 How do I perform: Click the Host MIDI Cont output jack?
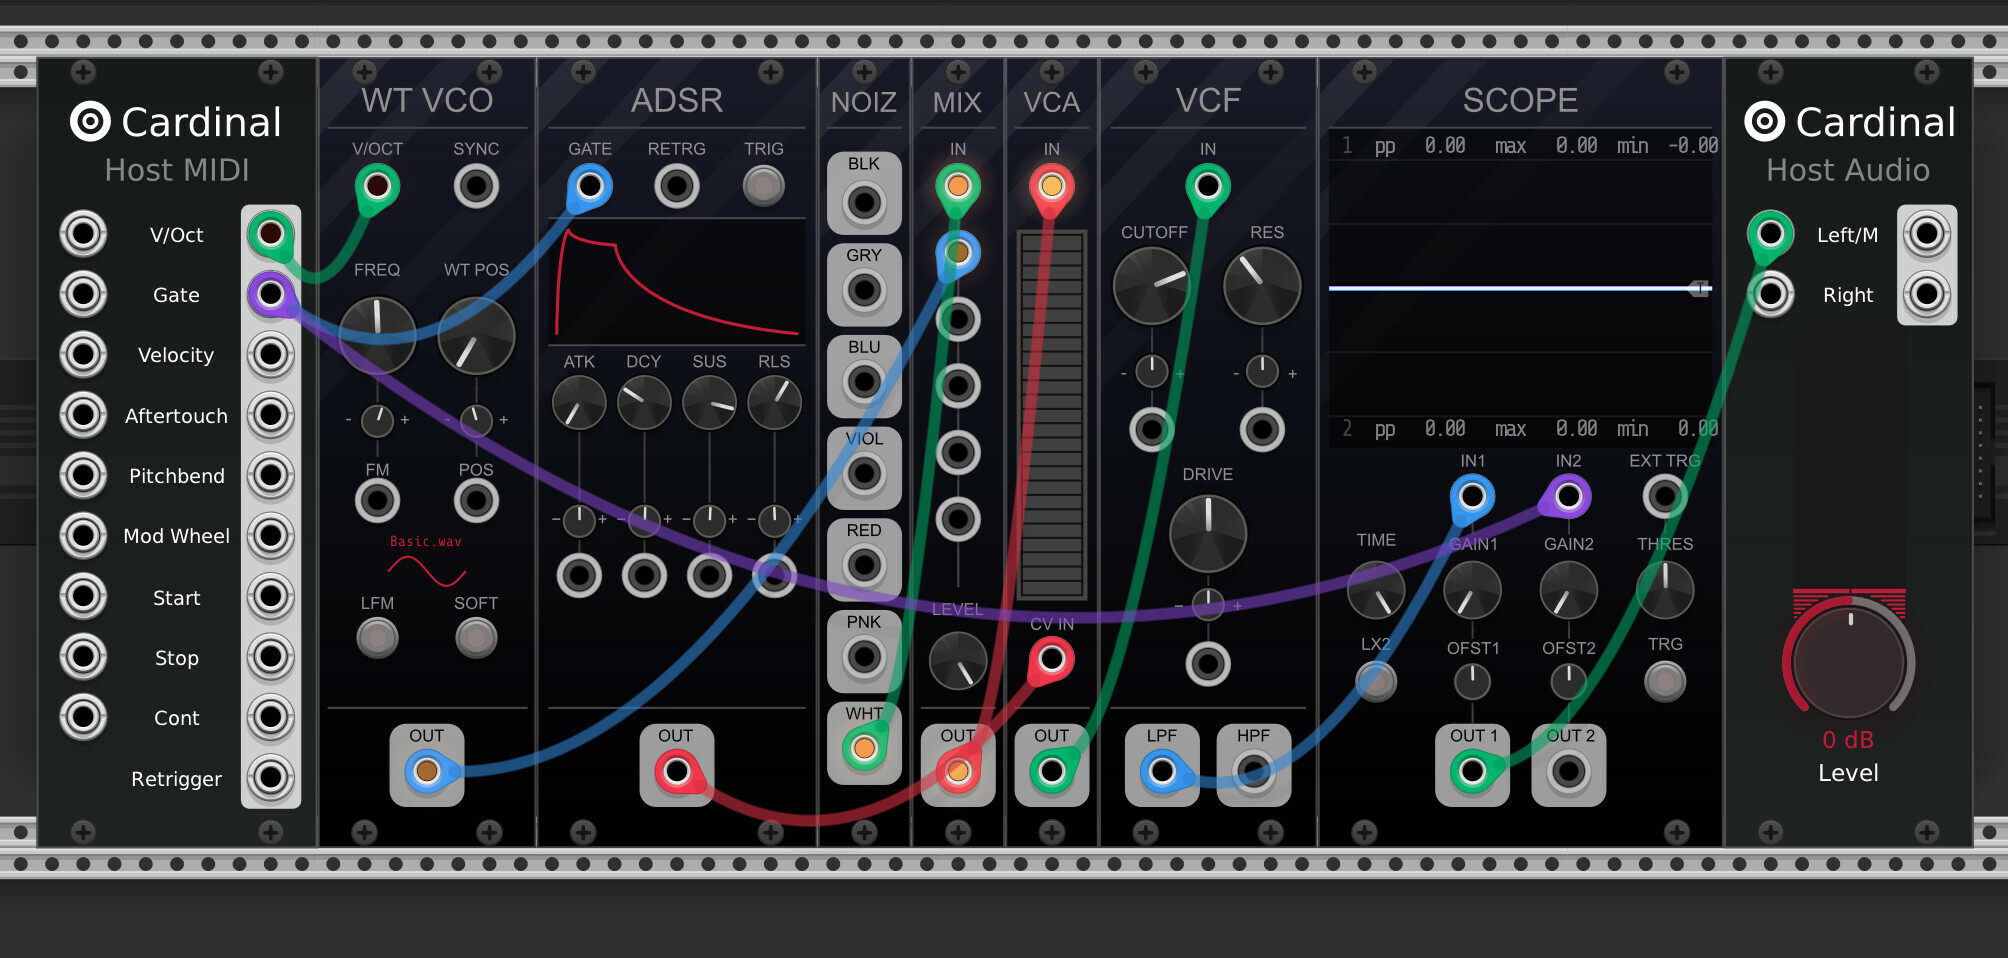coord(270,717)
